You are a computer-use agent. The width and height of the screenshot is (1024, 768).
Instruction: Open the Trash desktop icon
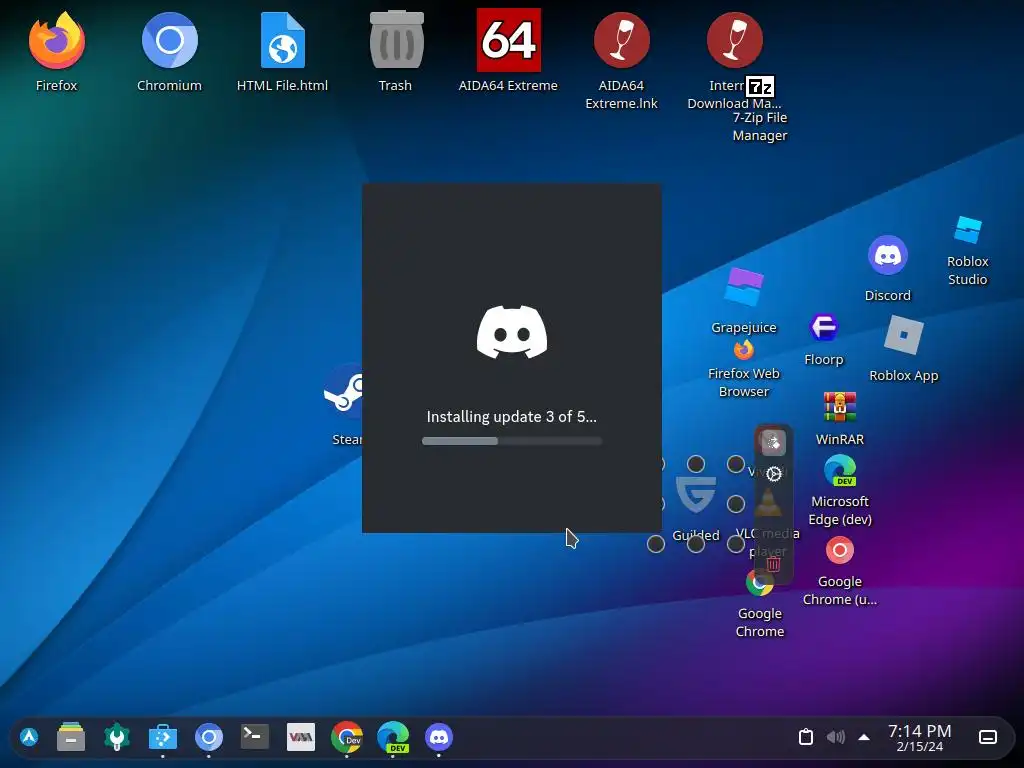point(396,40)
